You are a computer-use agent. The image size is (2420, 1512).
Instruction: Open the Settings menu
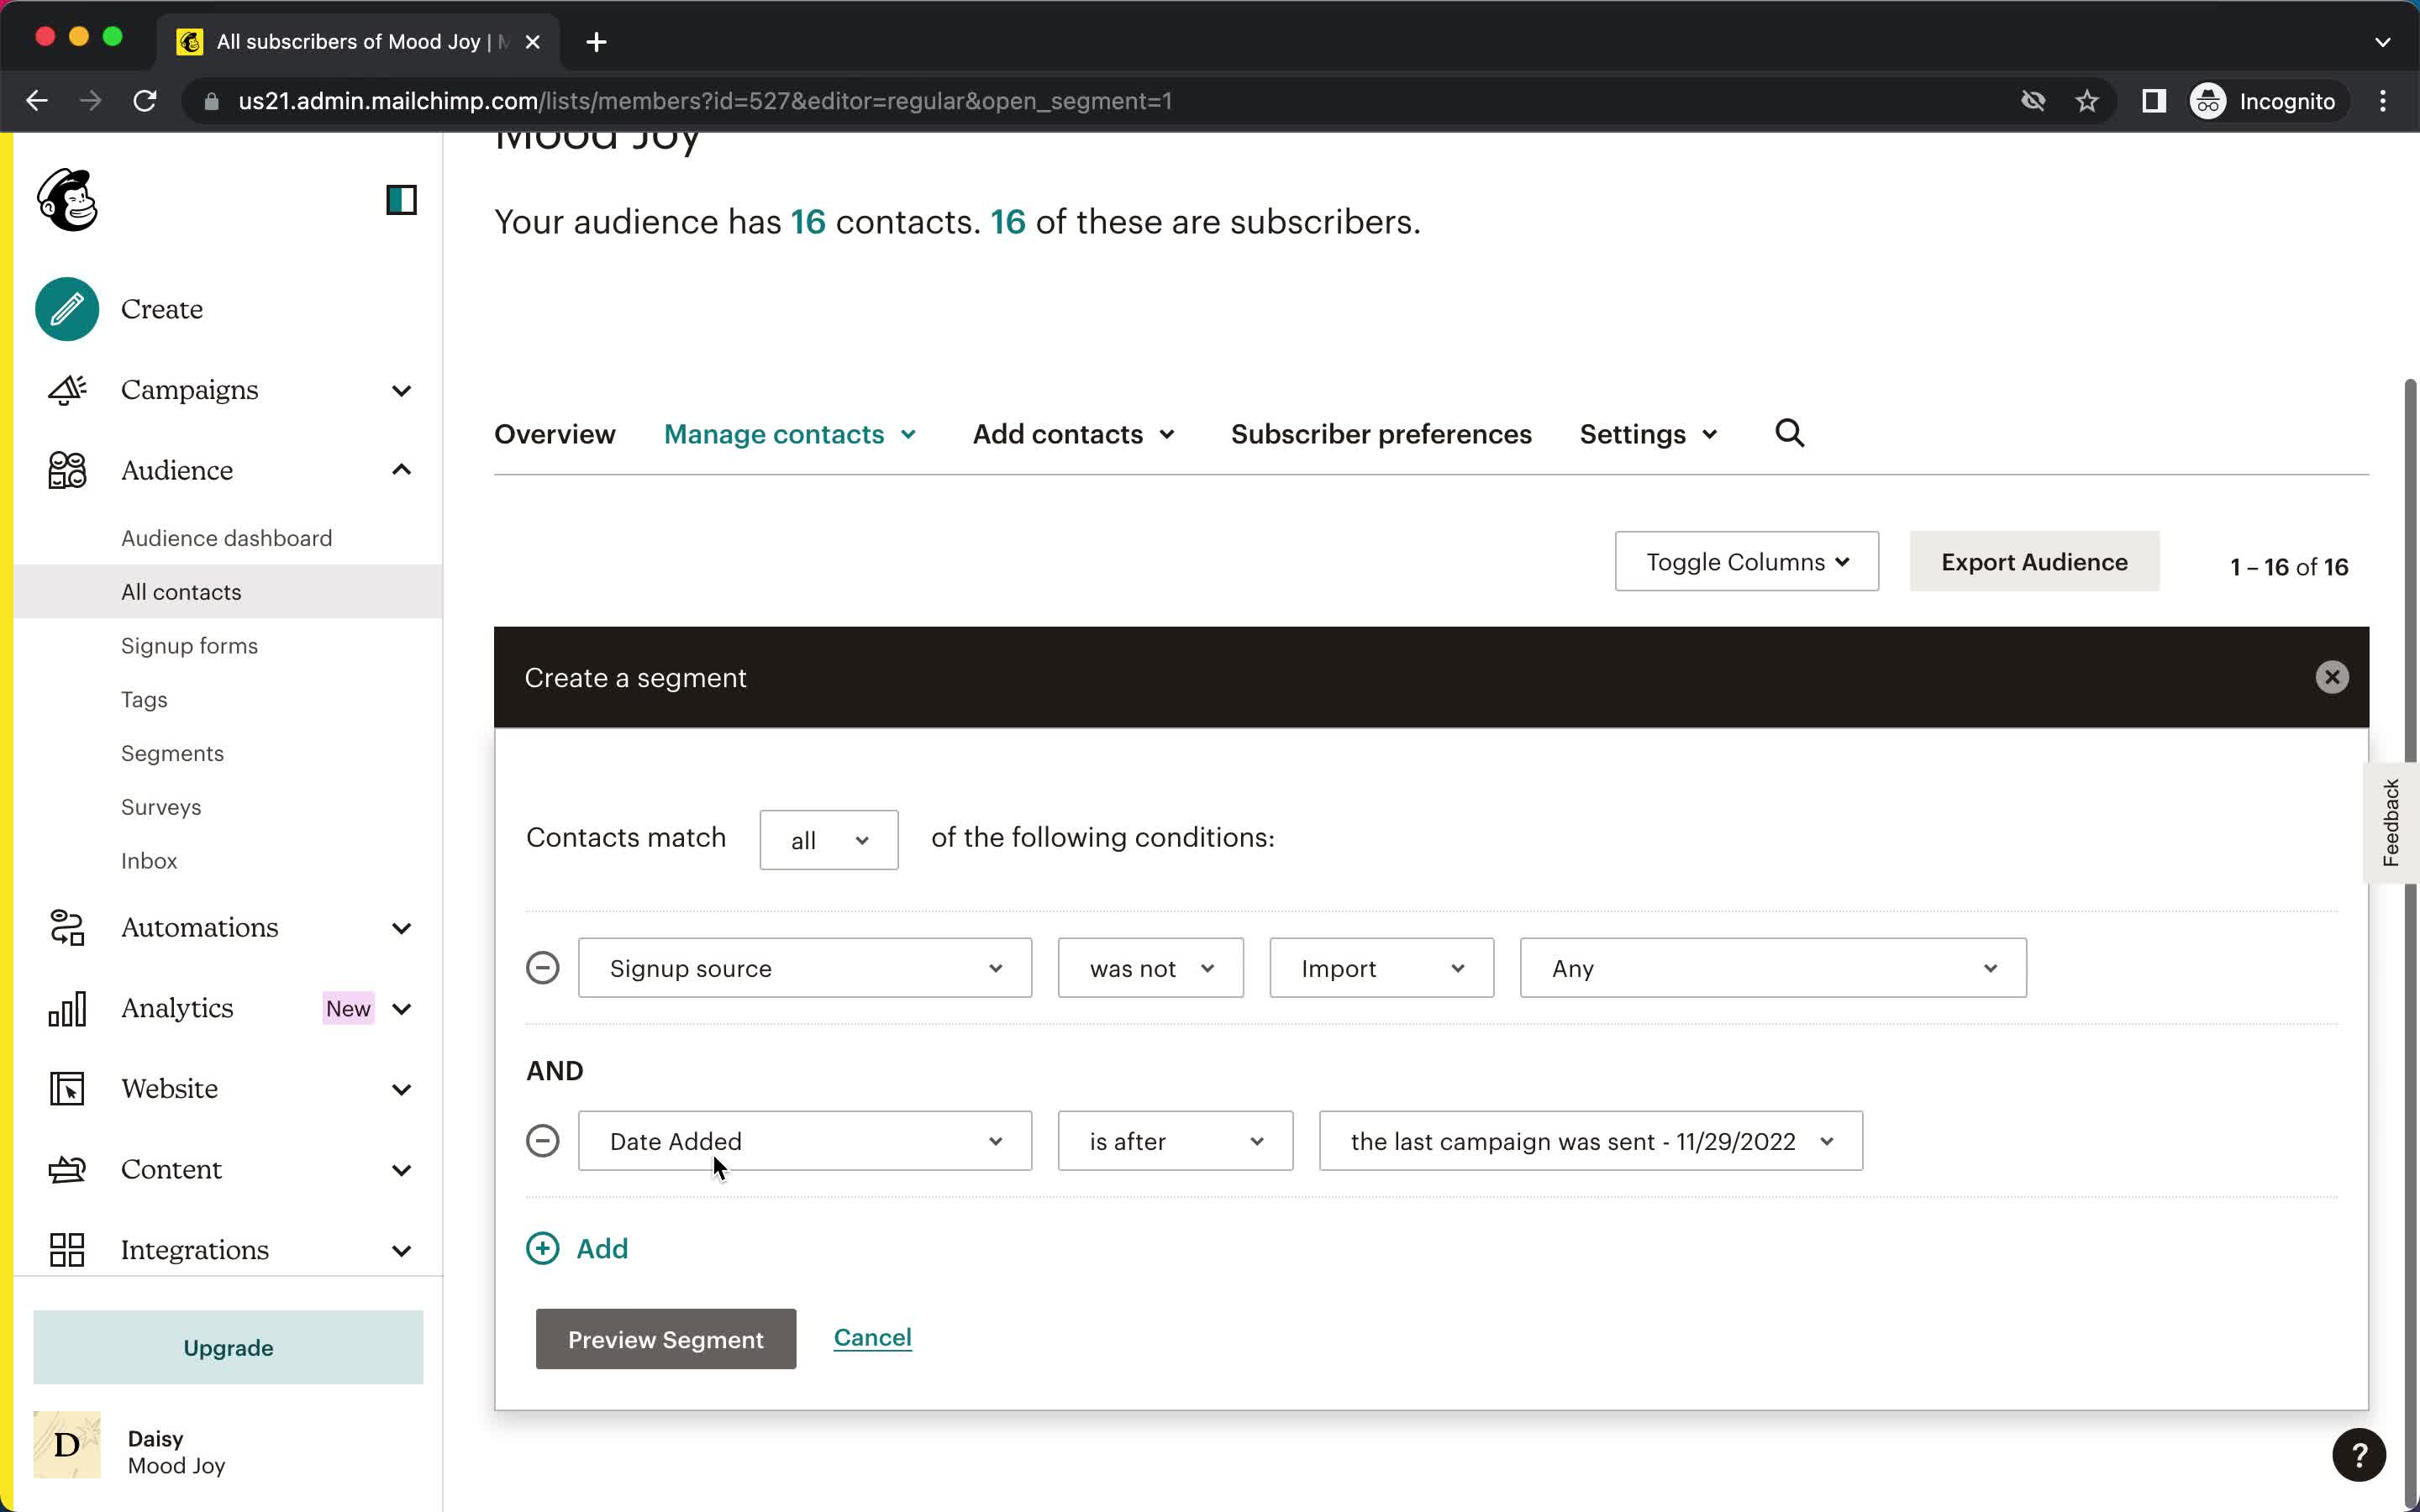pos(1648,434)
